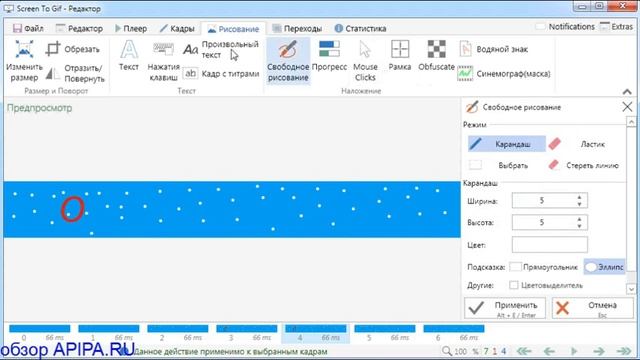Open the Notifications panel

coord(565,27)
